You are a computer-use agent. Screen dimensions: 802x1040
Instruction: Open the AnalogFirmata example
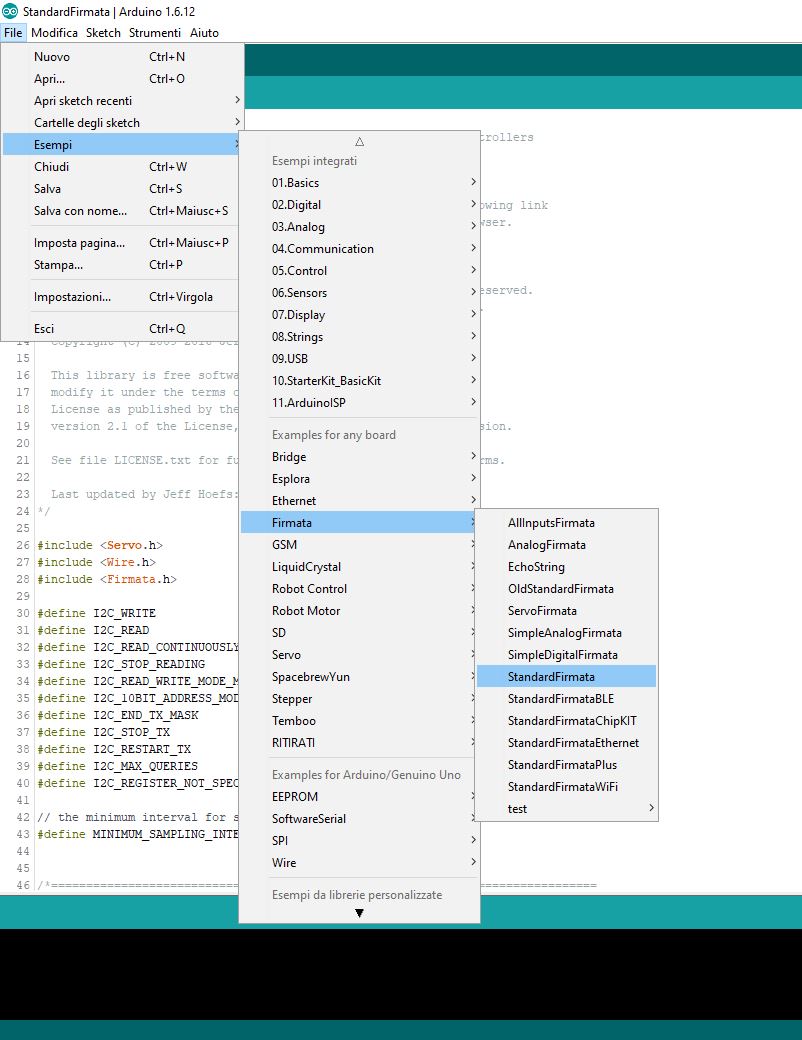[x=567, y=545]
